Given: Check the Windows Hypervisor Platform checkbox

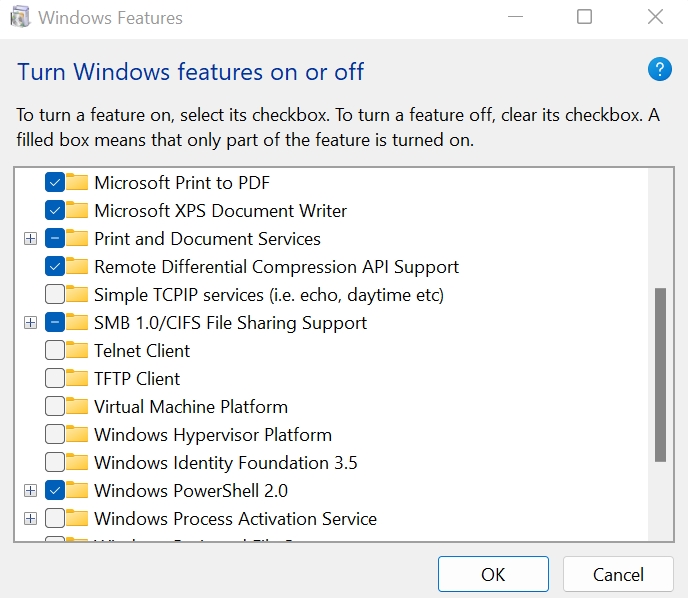Looking at the screenshot, I should pyautogui.click(x=55, y=435).
